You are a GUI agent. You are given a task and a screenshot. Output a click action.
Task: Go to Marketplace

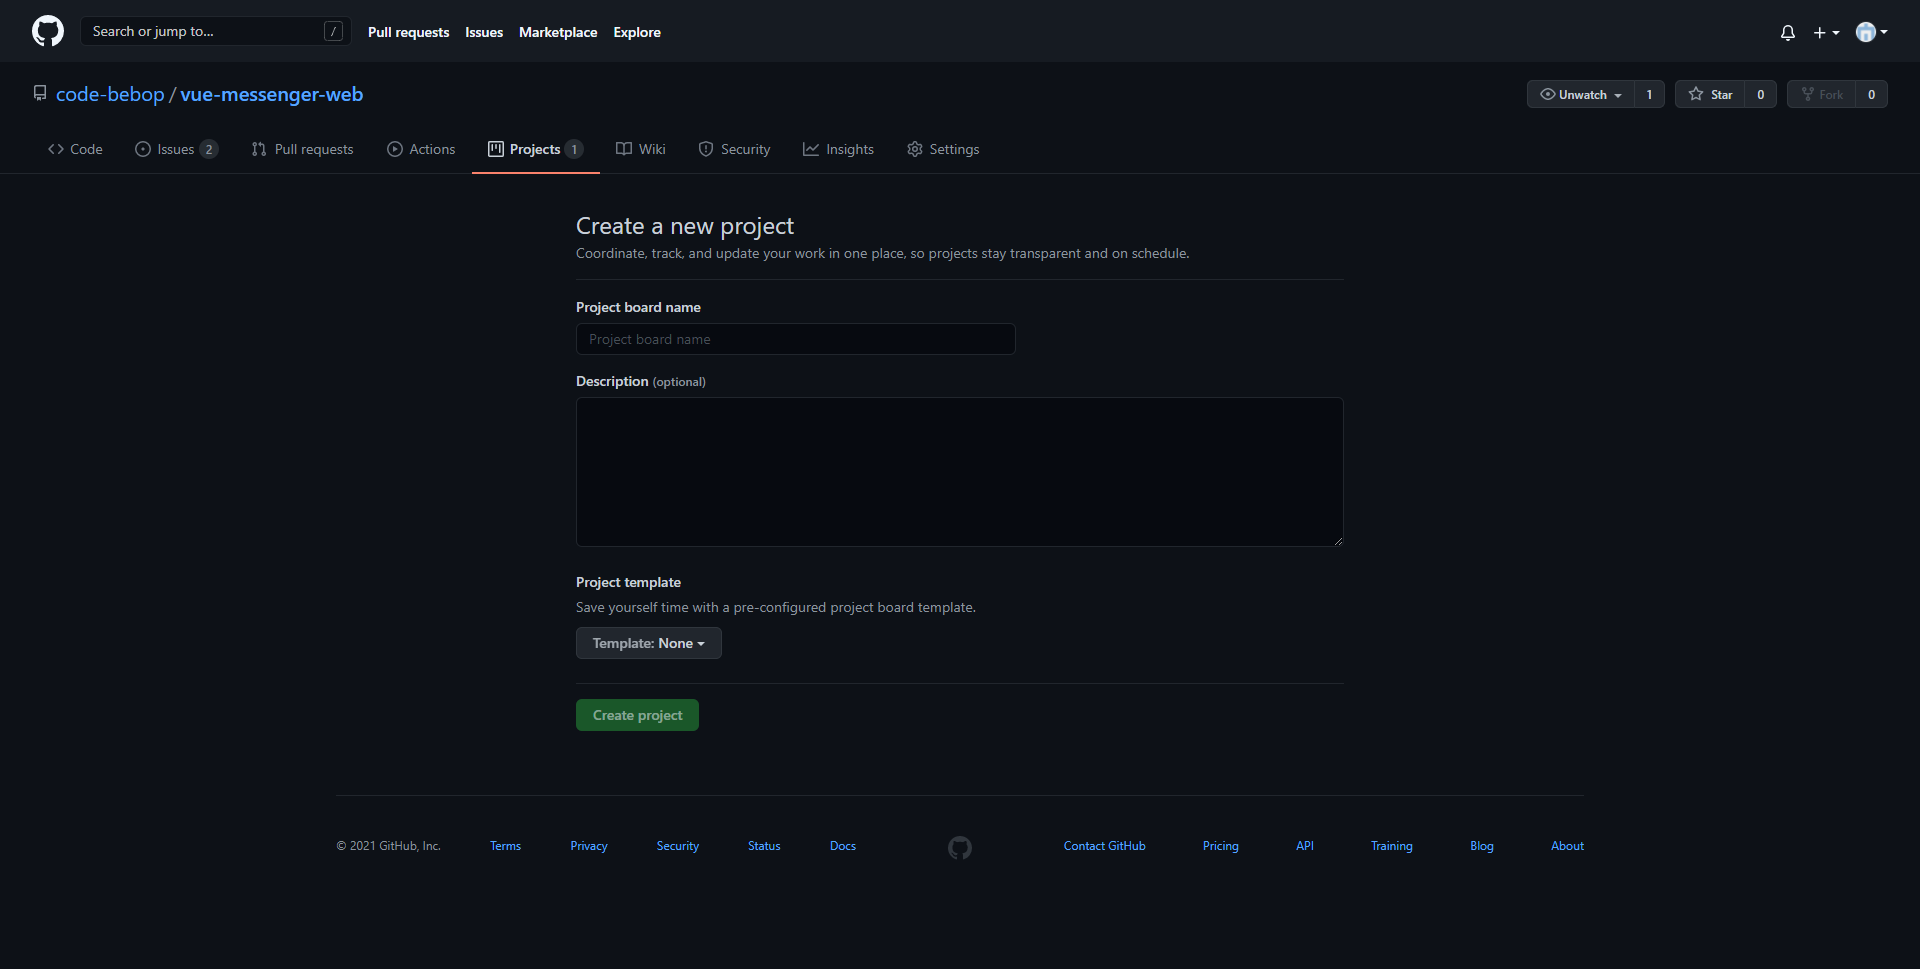[558, 32]
